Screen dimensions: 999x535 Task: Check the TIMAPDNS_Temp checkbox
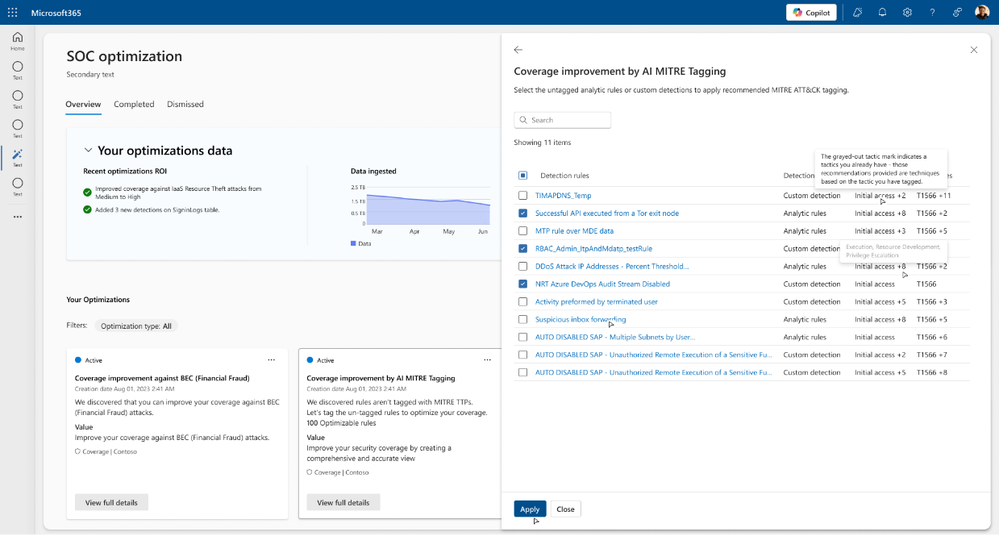pyautogui.click(x=522, y=196)
